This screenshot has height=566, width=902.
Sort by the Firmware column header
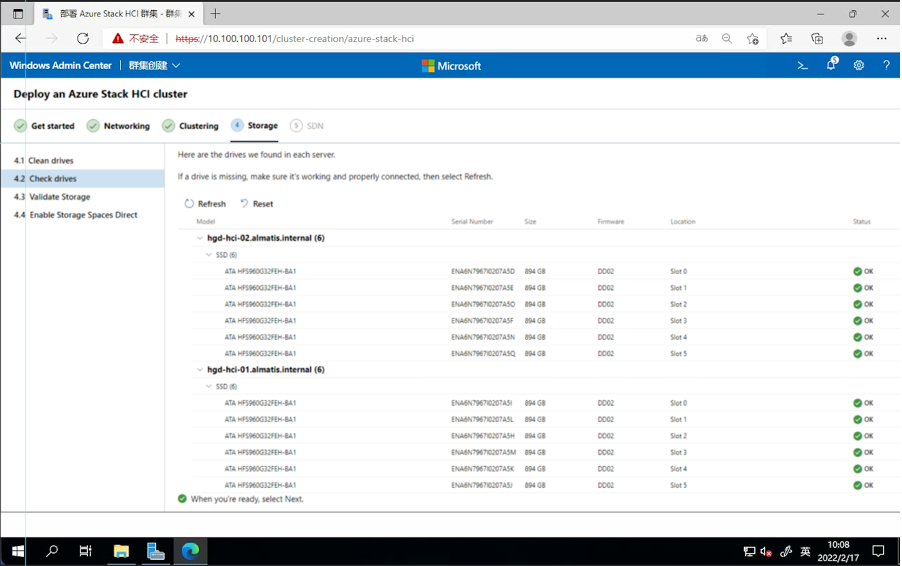610,221
